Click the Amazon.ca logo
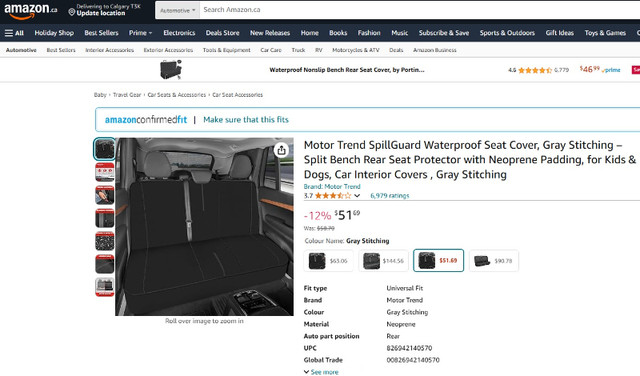Viewport: 640px width, 376px height. [30, 11]
